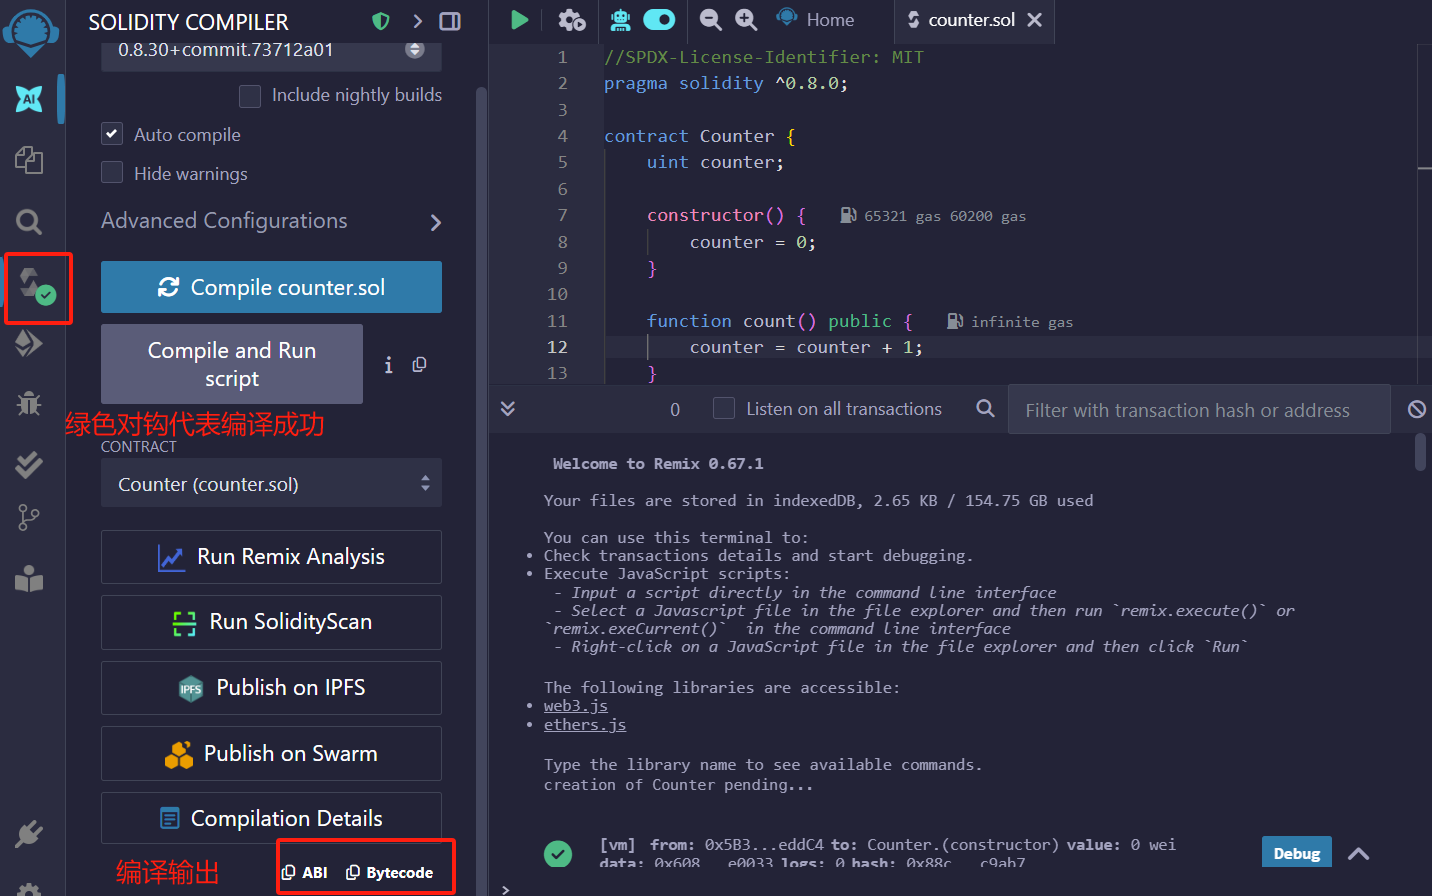Open ethers.js library link
The image size is (1432, 896).
click(x=585, y=725)
